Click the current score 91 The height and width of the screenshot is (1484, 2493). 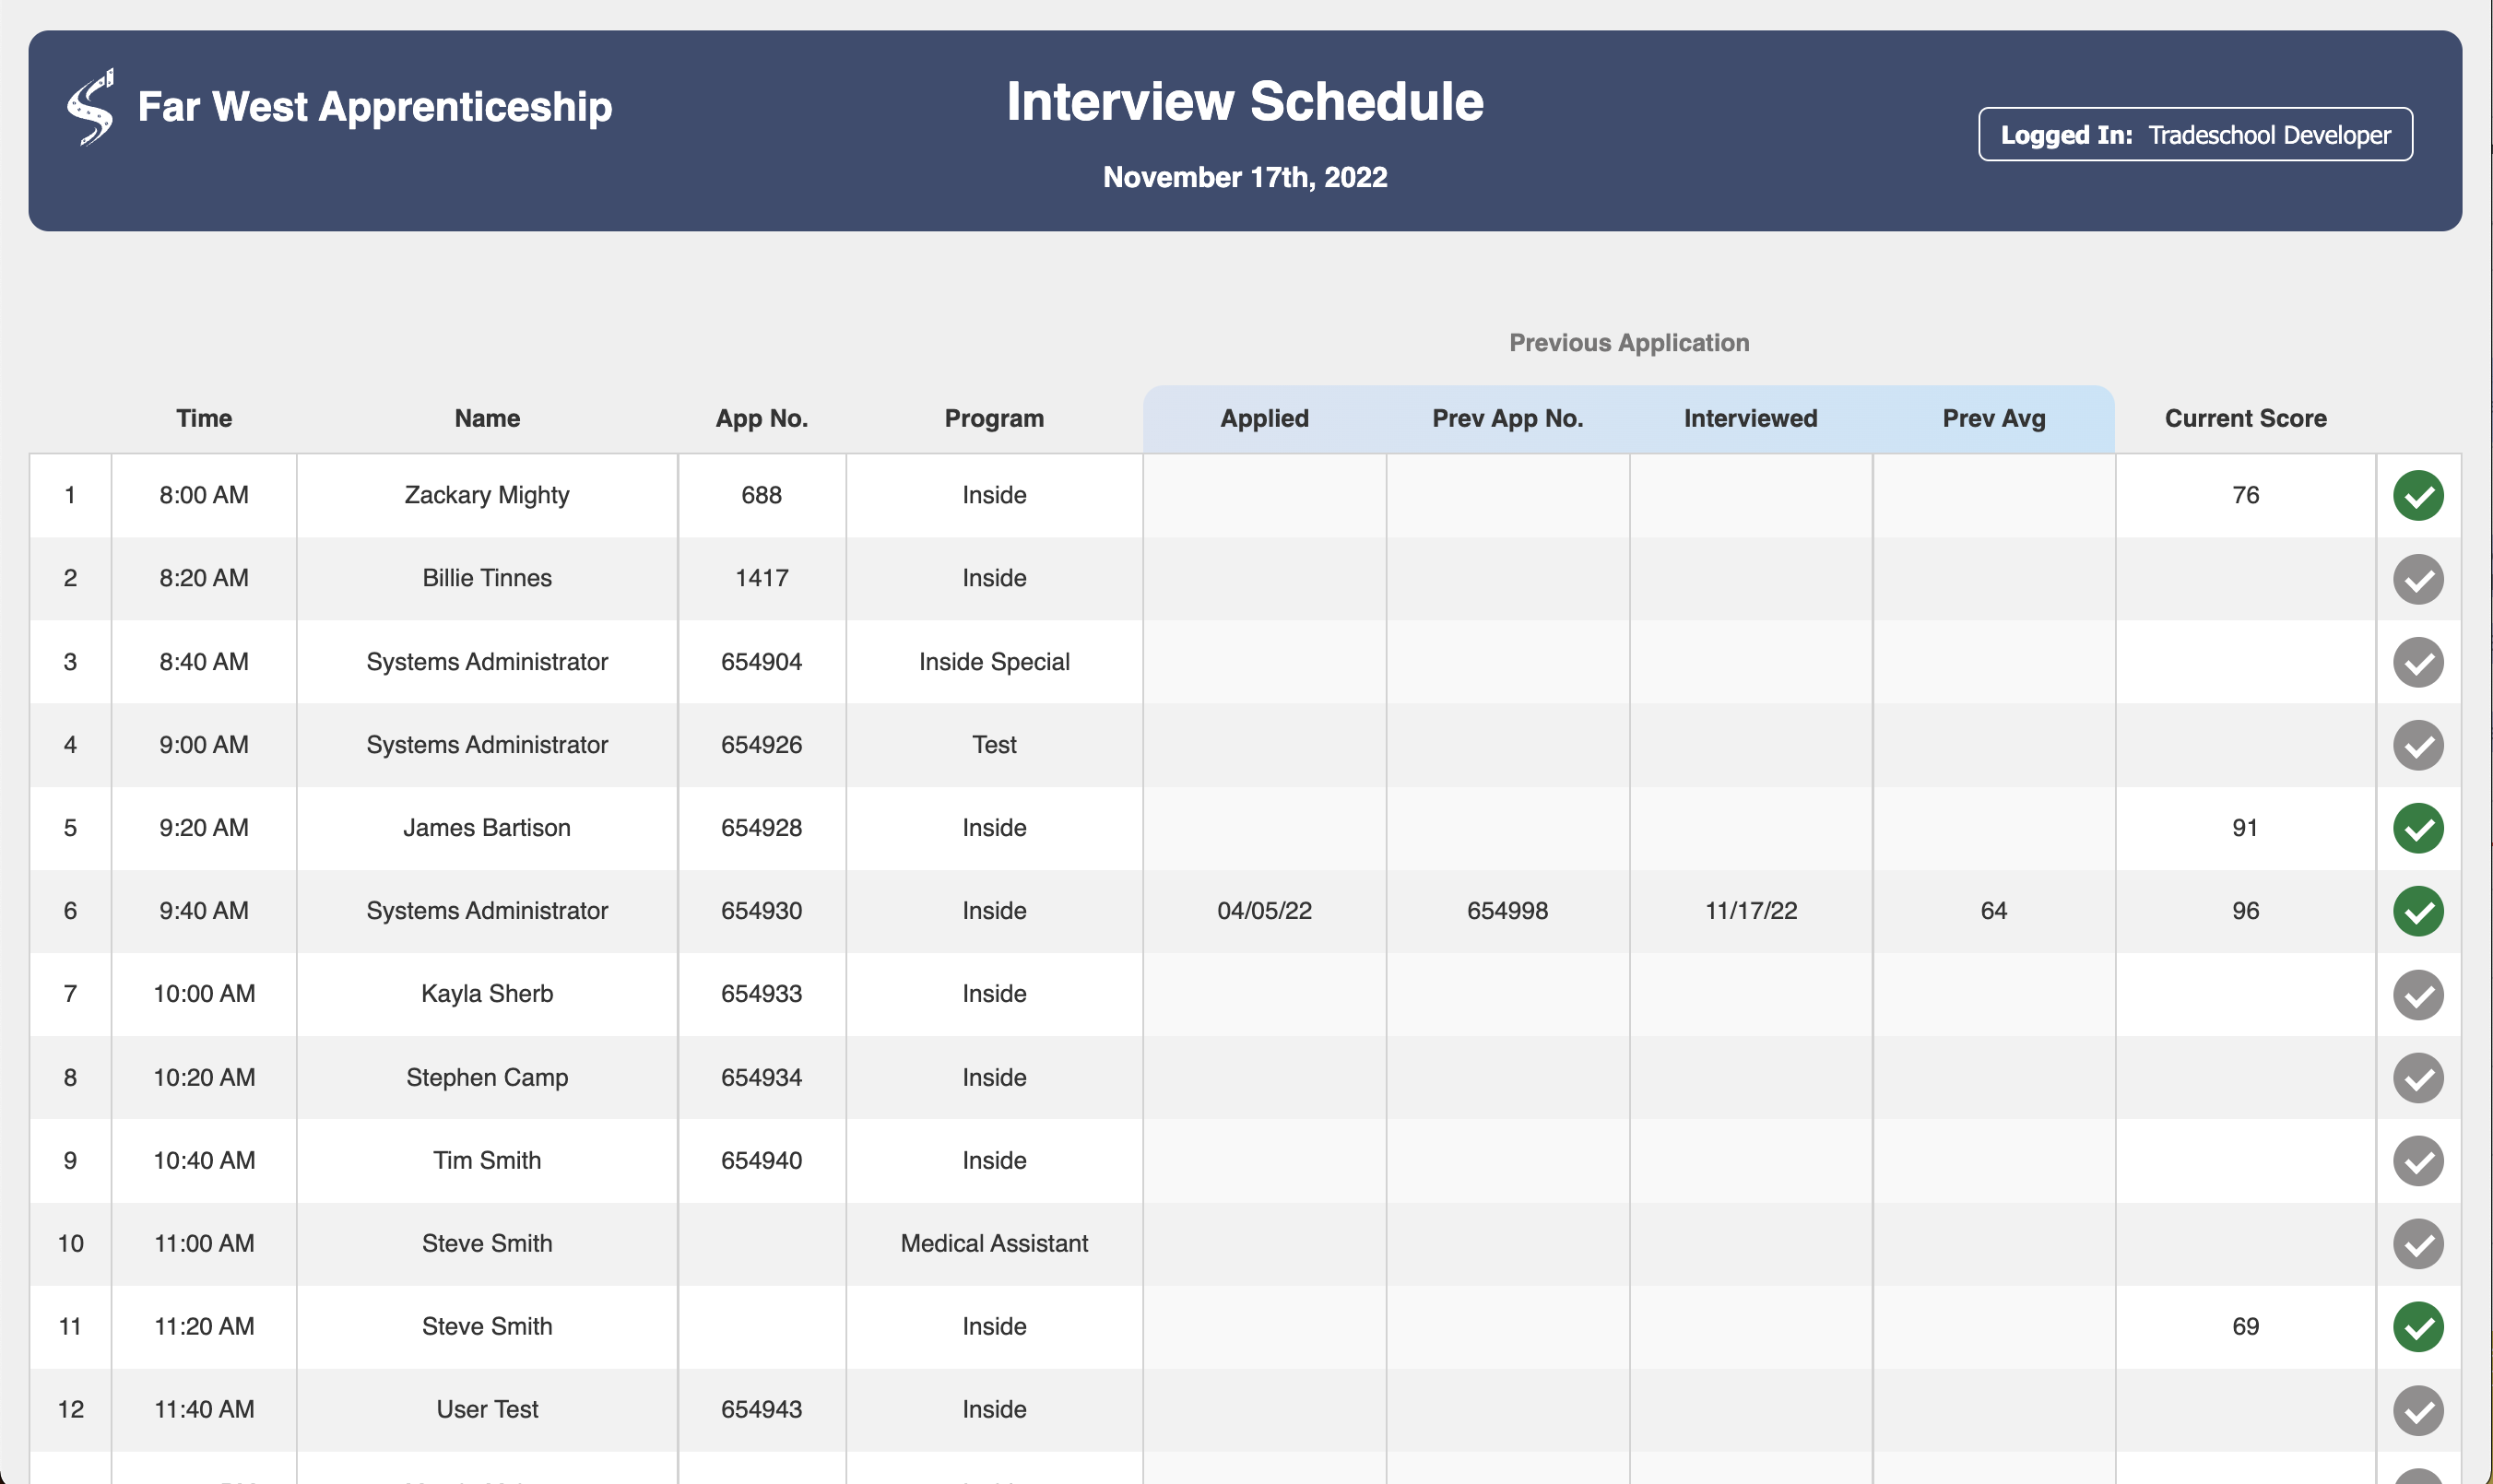[x=2245, y=827]
